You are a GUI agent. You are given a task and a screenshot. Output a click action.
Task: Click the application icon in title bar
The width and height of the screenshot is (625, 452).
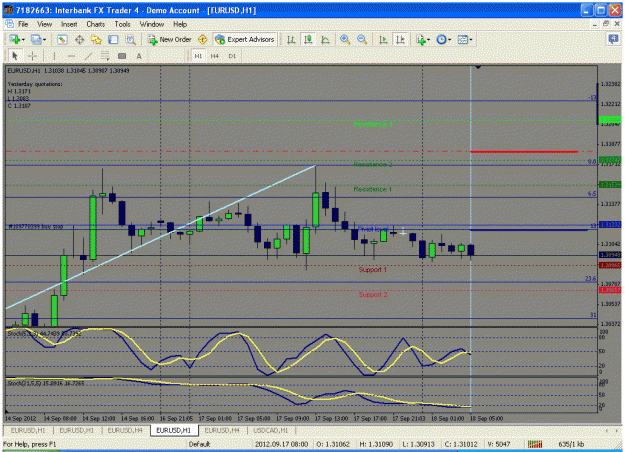tap(8, 10)
